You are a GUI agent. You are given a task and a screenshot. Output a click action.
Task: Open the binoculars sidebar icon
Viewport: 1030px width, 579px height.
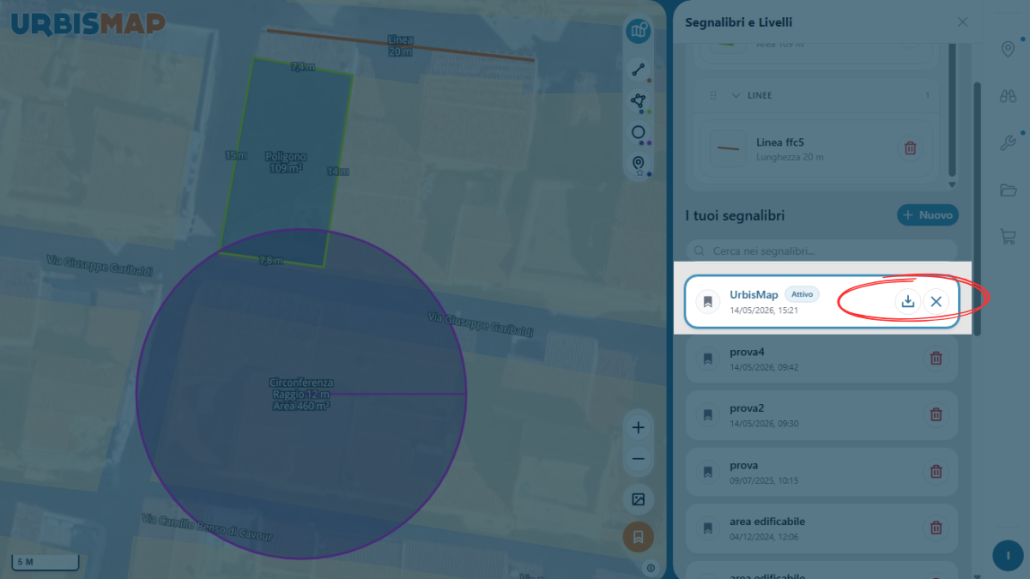coord(1008,96)
